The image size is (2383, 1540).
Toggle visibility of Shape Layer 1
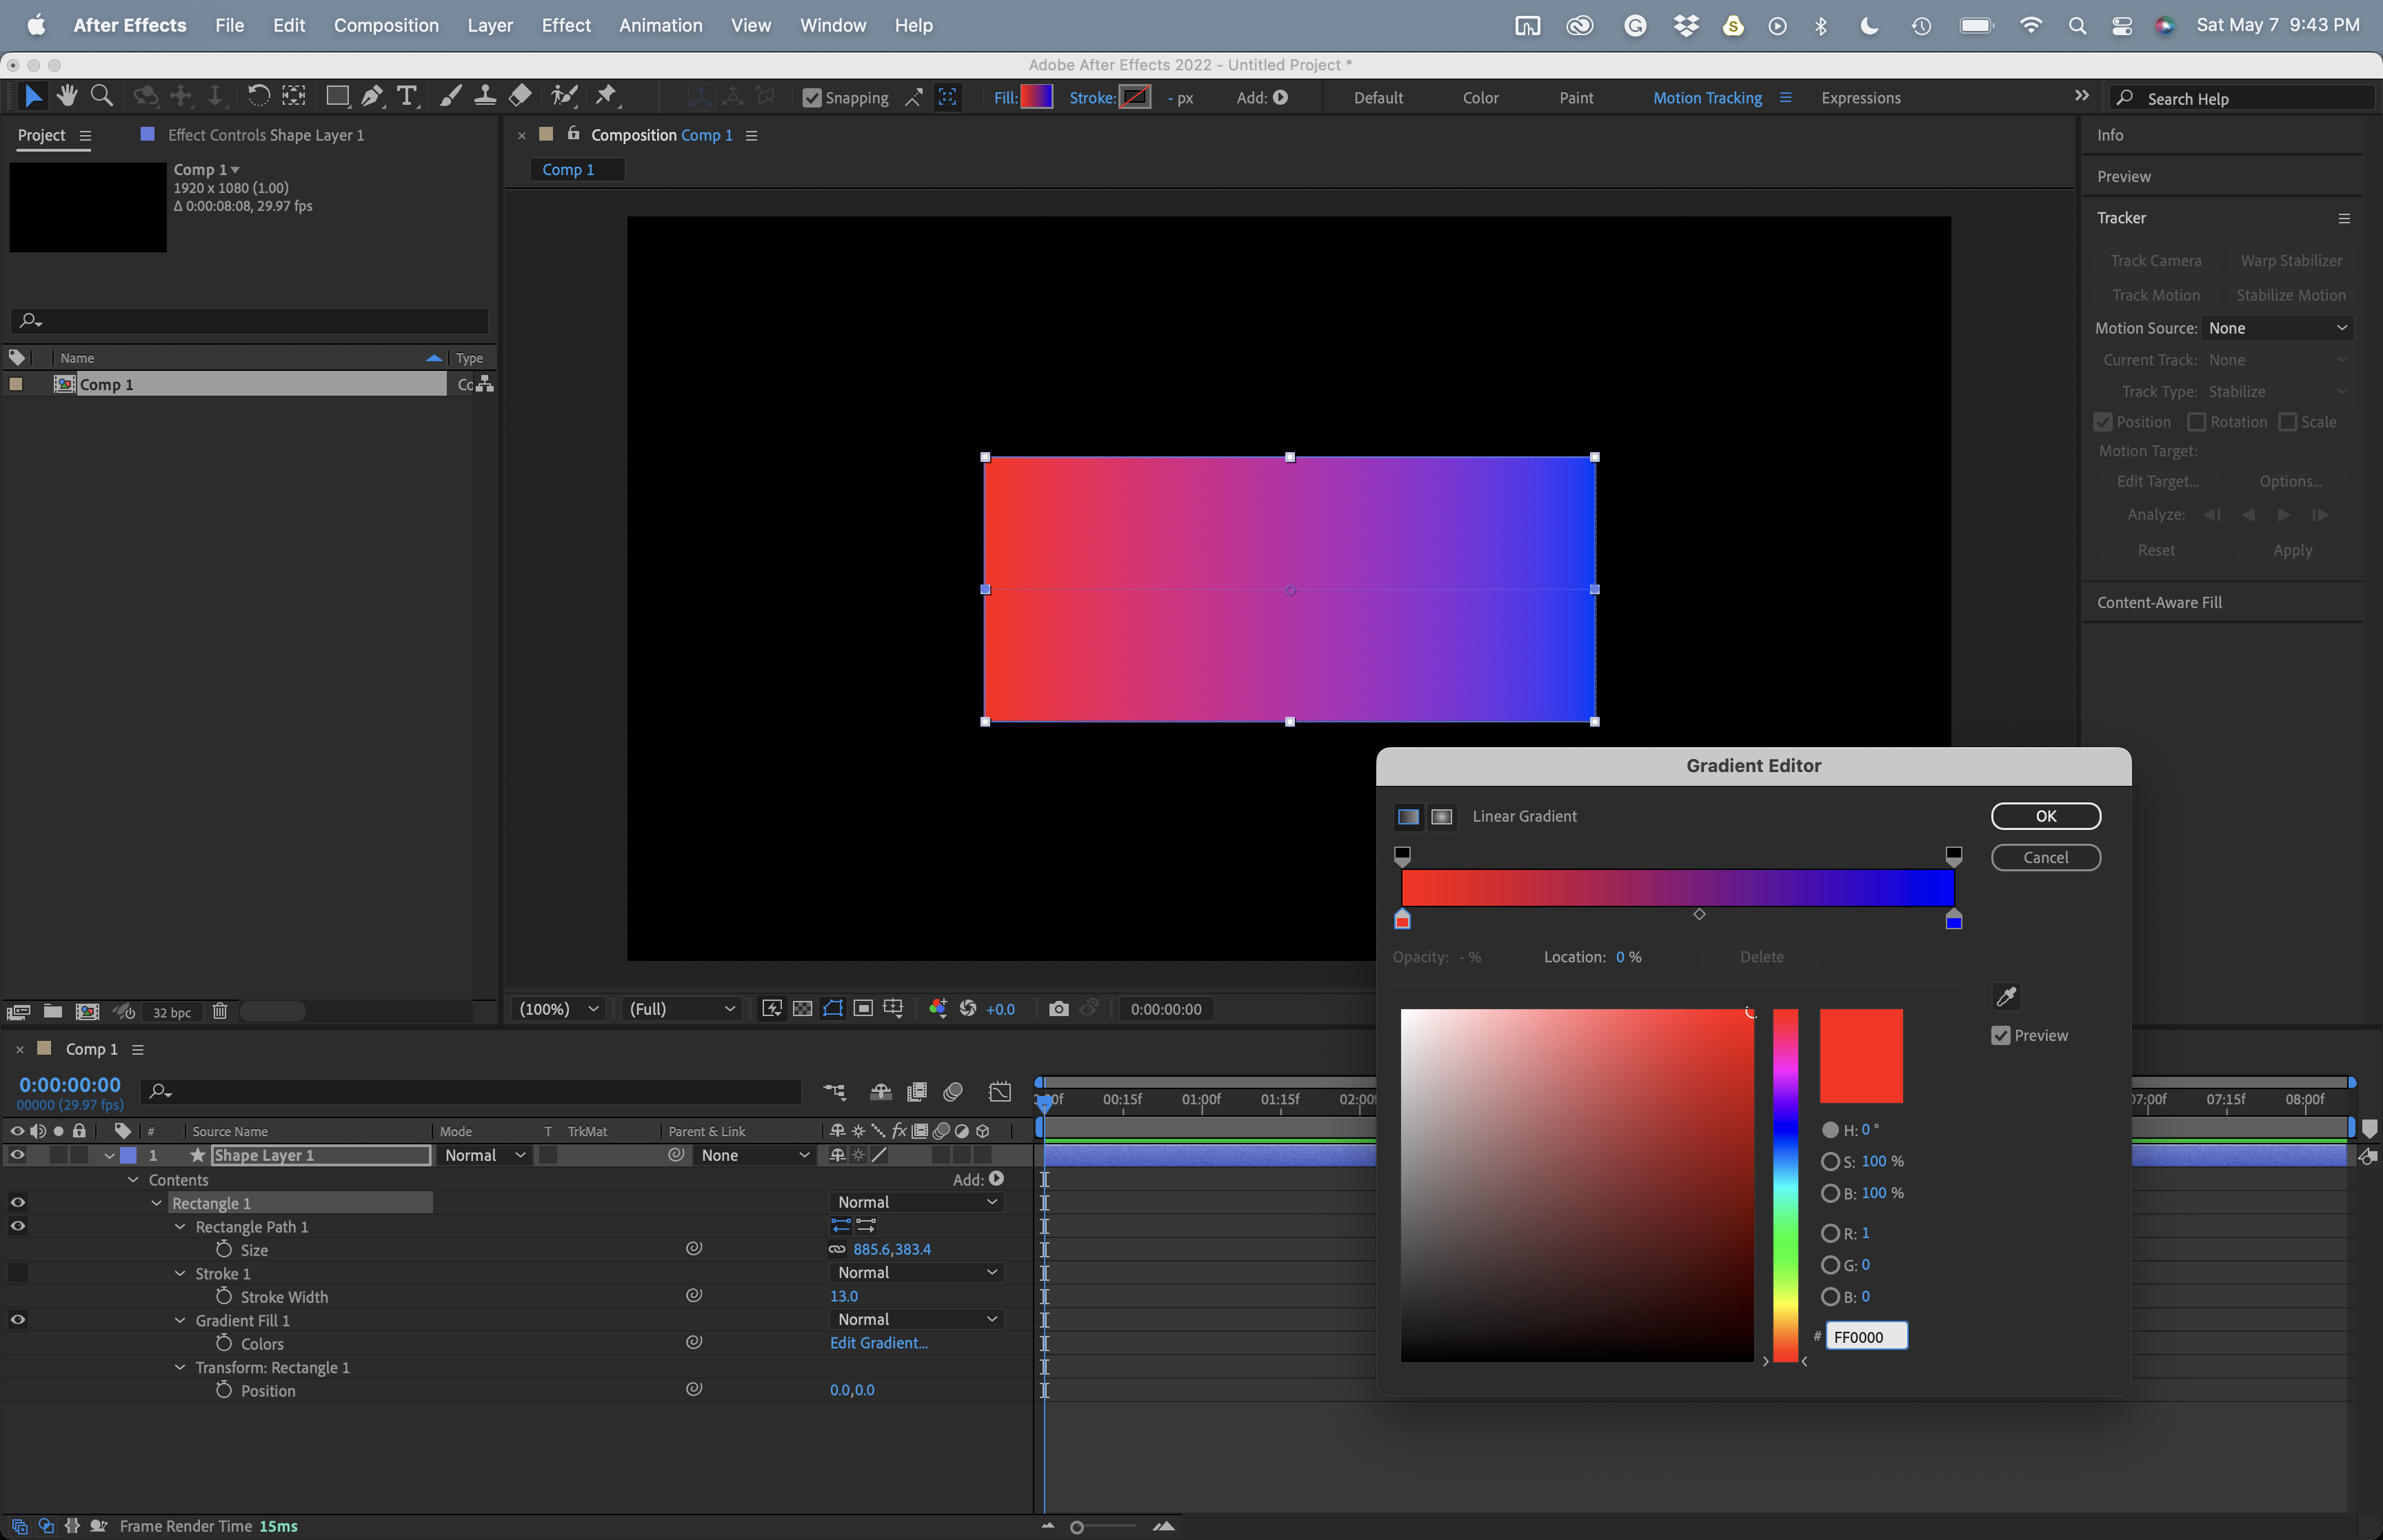17,1155
